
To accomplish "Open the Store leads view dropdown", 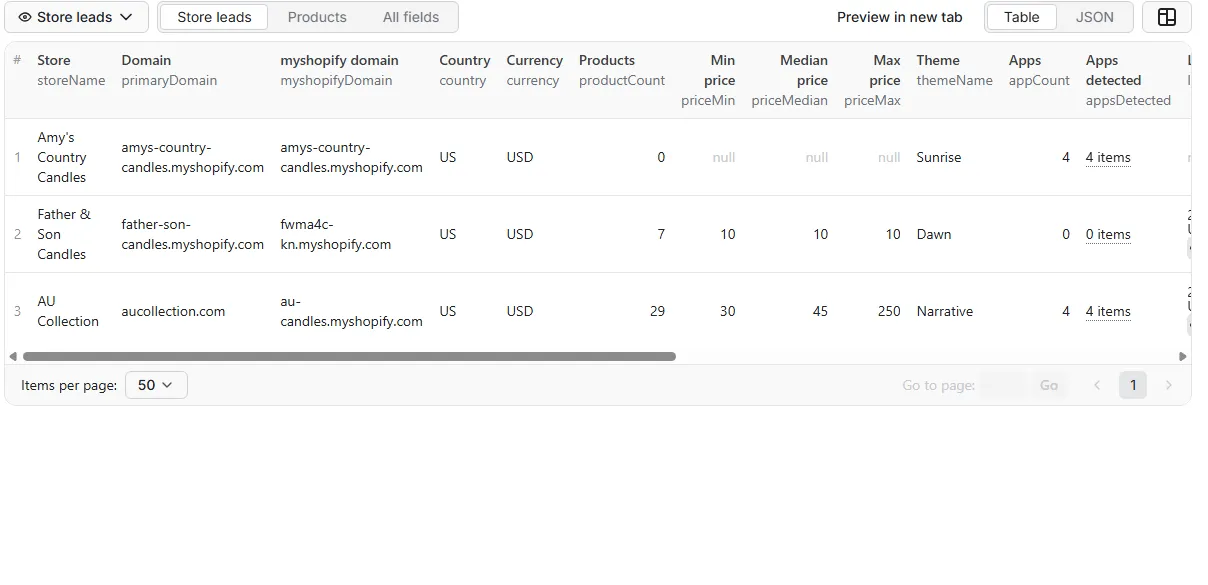I will tap(76, 17).
